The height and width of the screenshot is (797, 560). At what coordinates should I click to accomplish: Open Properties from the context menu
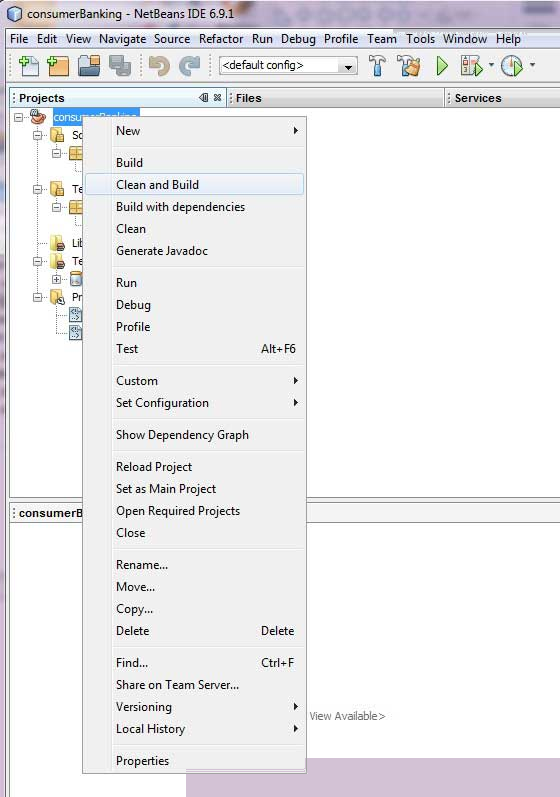[195, 760]
